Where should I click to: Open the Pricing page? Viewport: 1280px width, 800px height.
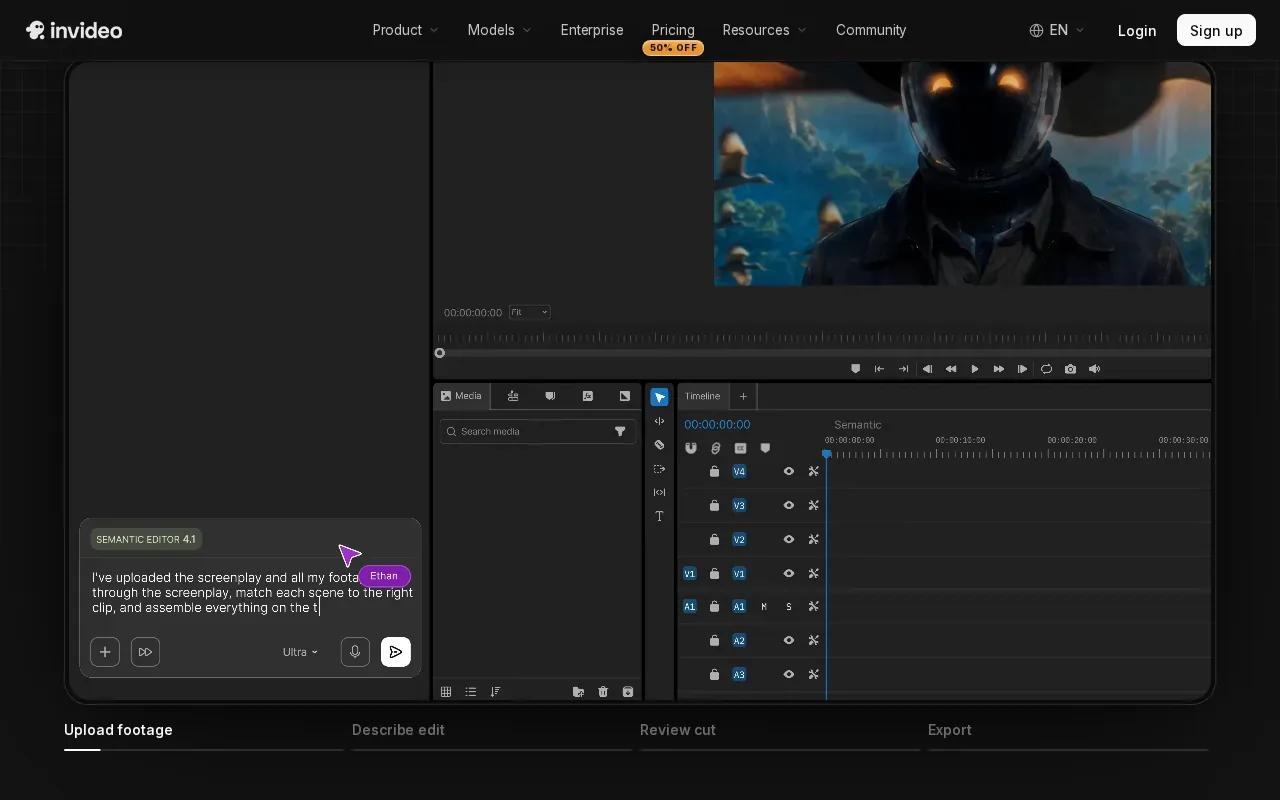(x=673, y=30)
